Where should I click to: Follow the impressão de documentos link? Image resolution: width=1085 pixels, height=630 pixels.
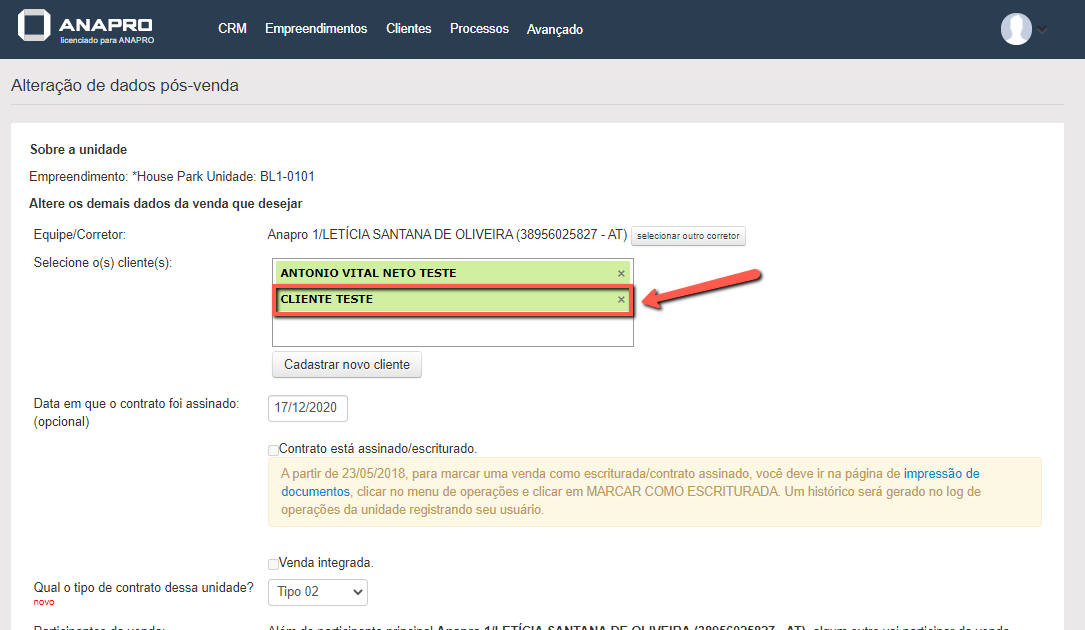(x=941, y=474)
